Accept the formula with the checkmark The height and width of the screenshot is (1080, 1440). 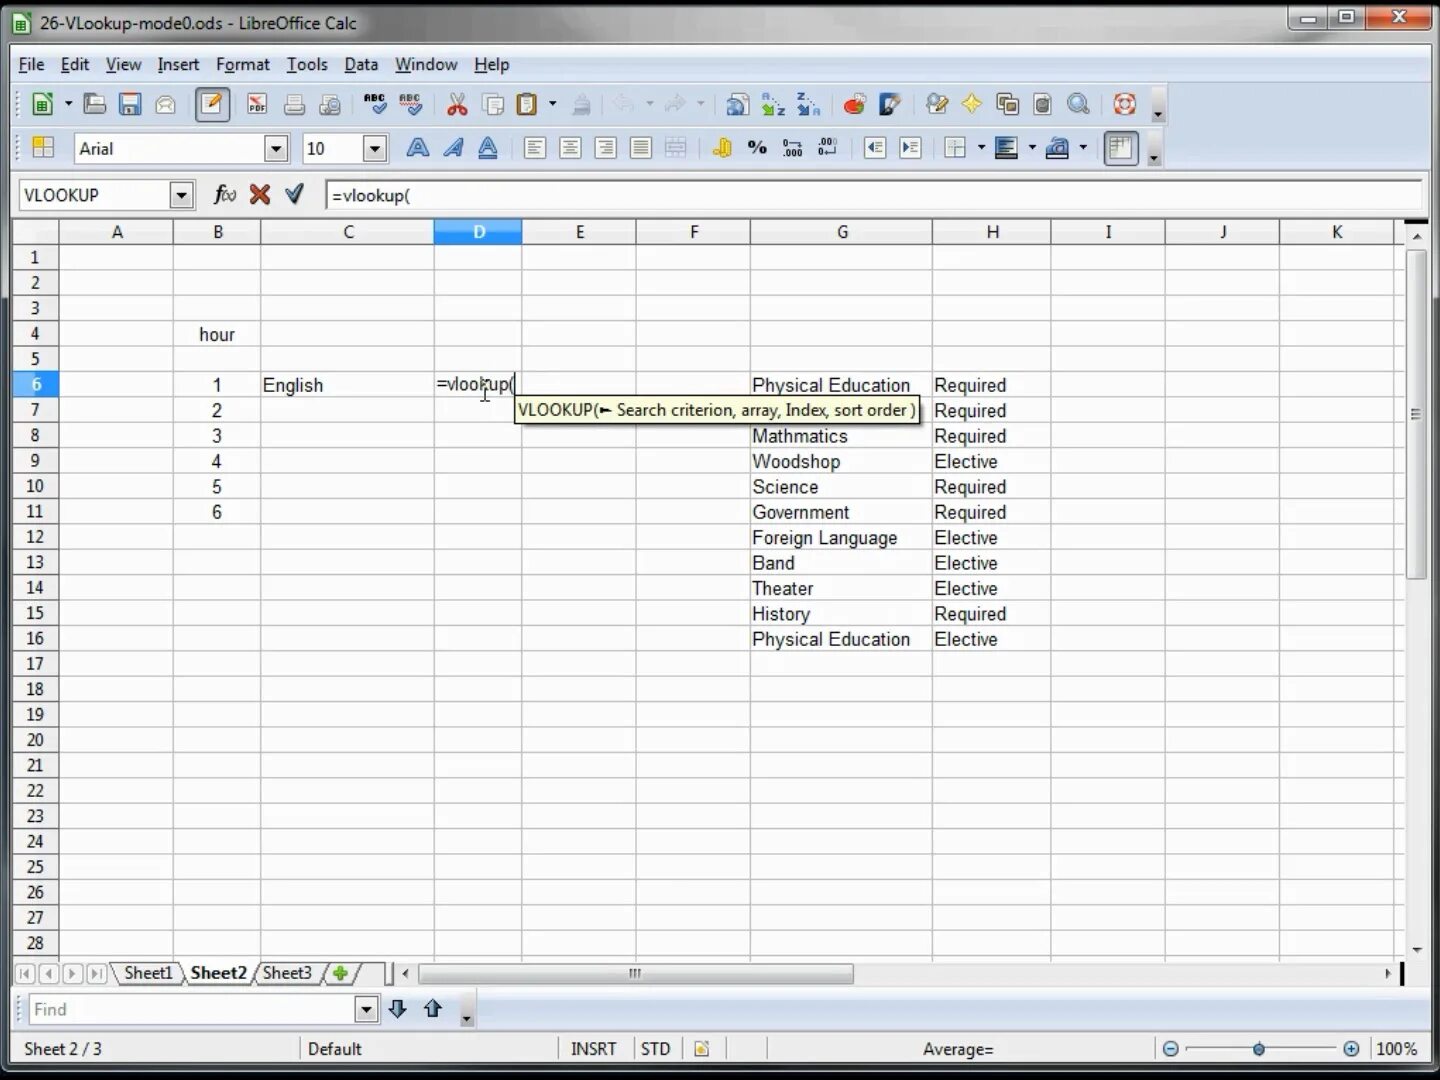click(294, 194)
